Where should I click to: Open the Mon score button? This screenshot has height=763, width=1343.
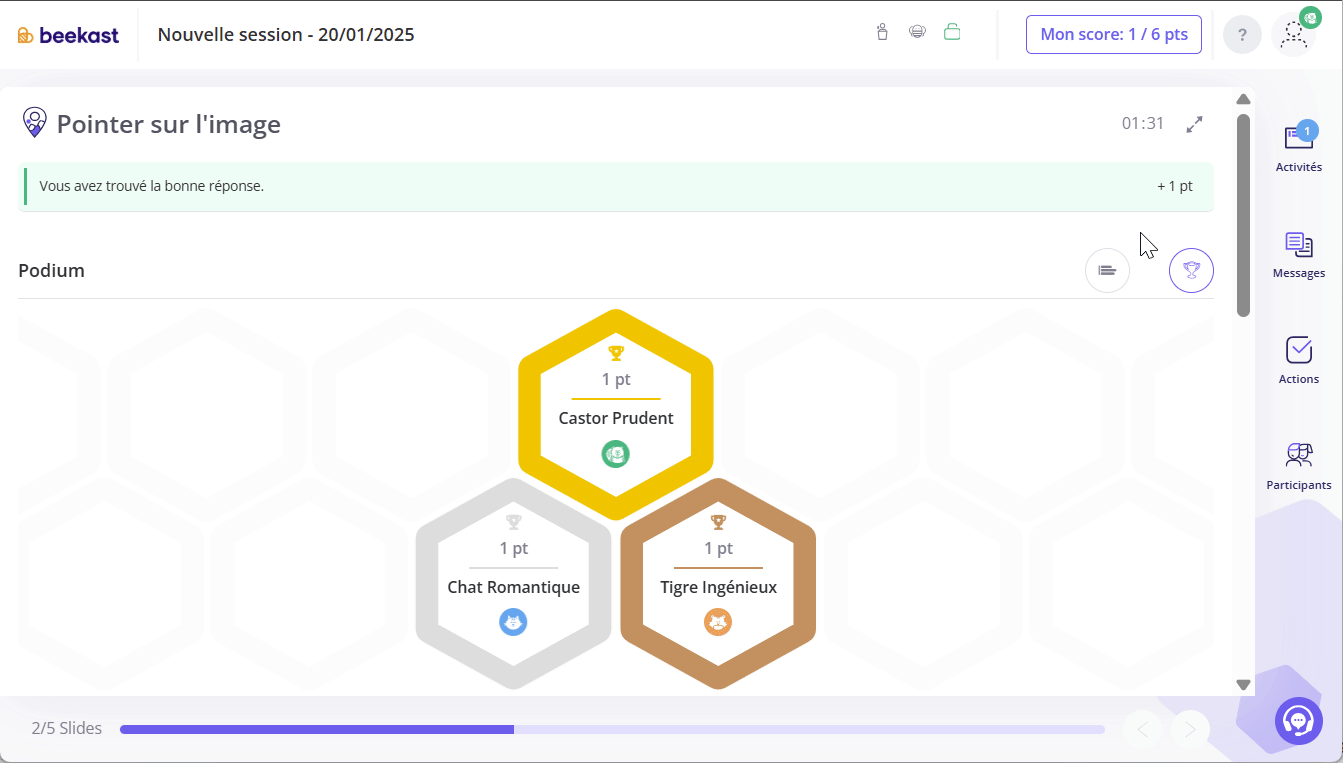point(1114,34)
